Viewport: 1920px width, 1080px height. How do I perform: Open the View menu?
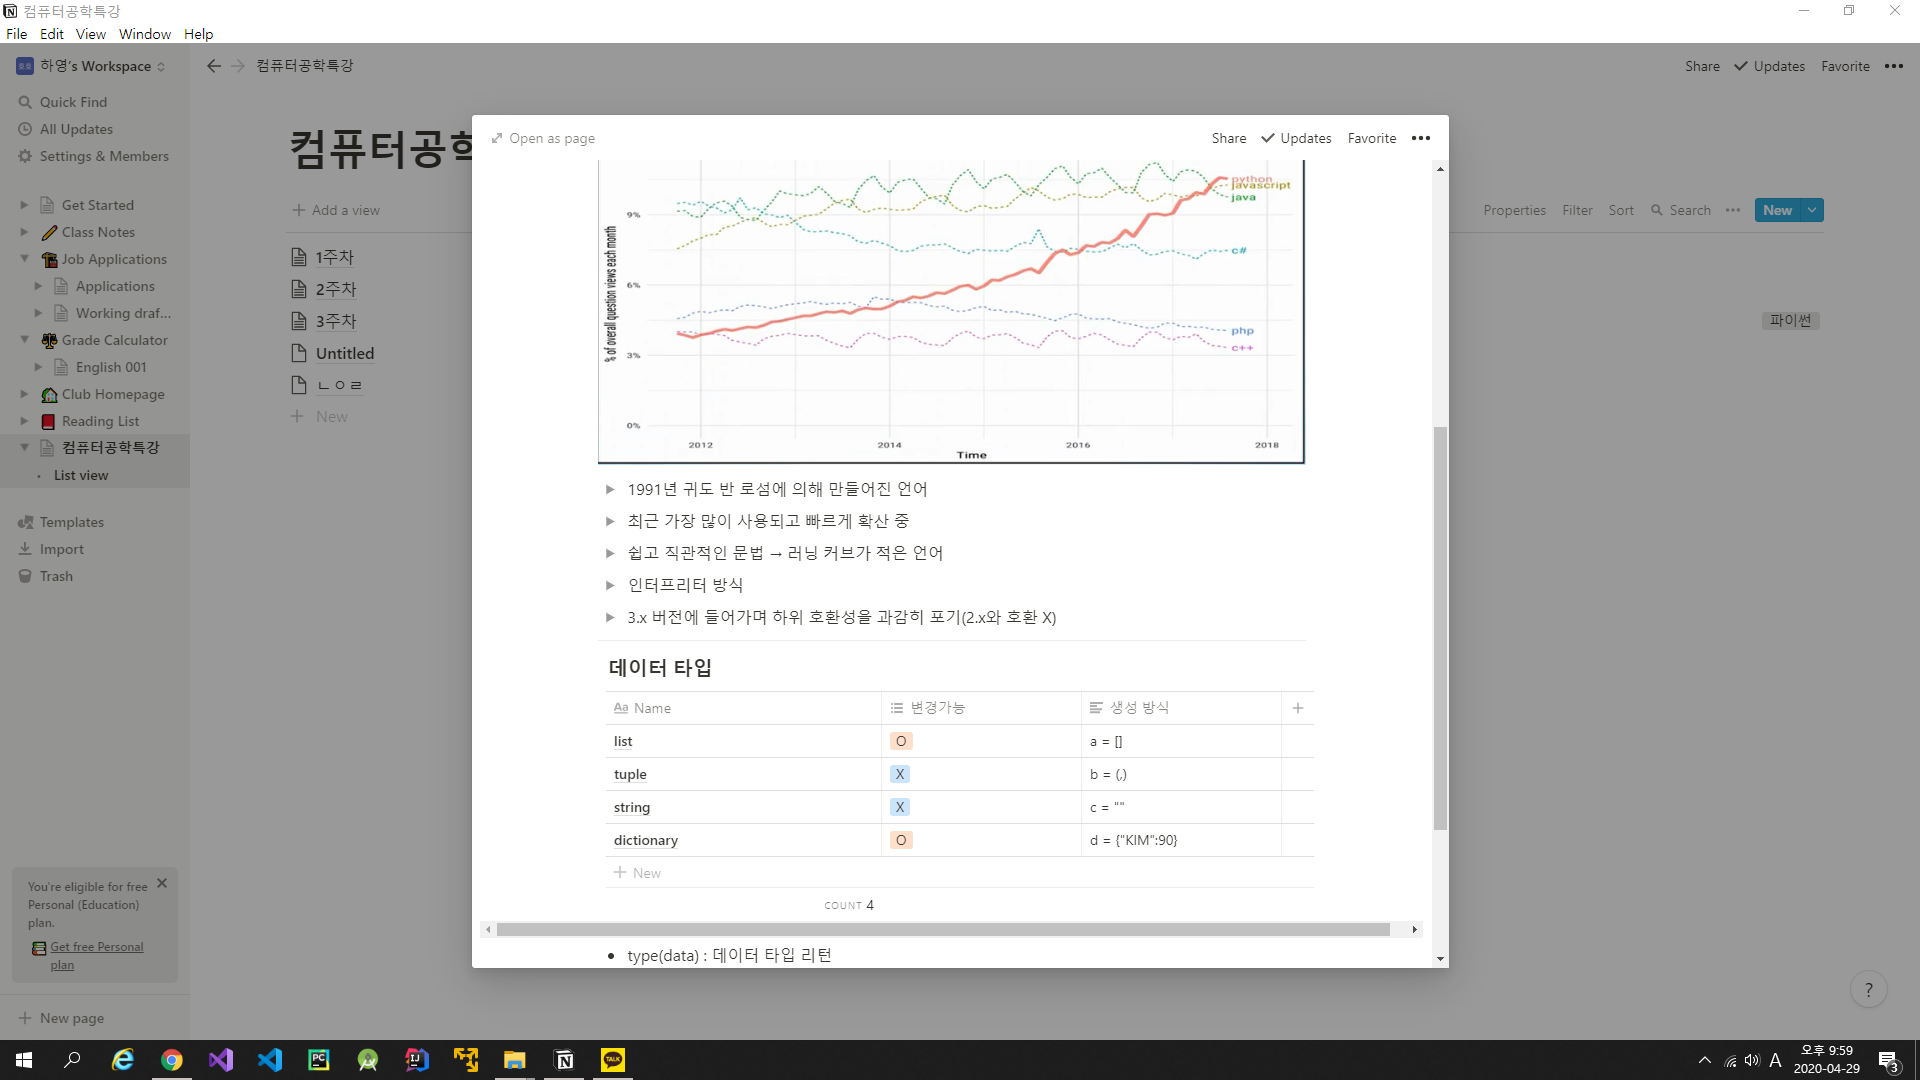[90, 34]
